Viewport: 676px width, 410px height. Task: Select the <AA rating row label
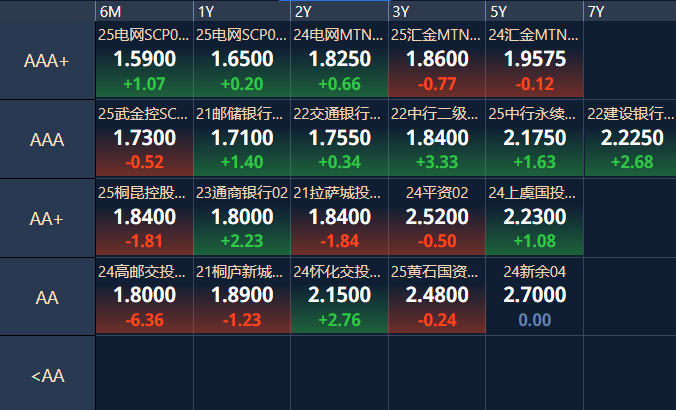point(47,375)
